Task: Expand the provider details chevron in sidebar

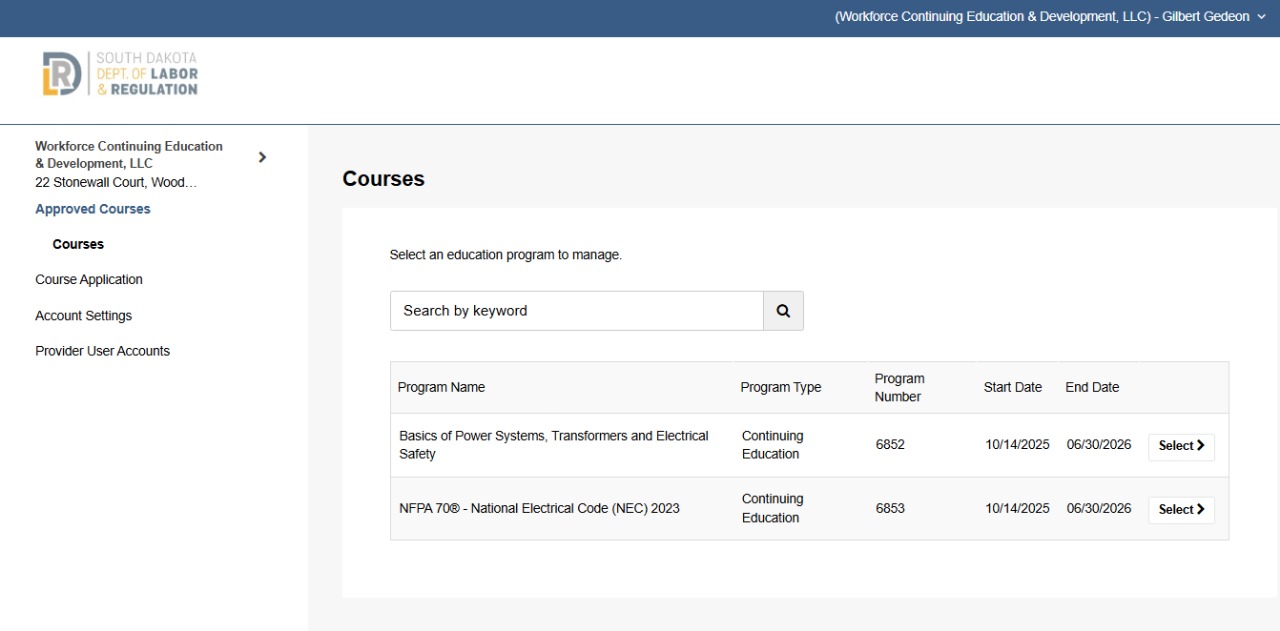Action: click(x=262, y=157)
